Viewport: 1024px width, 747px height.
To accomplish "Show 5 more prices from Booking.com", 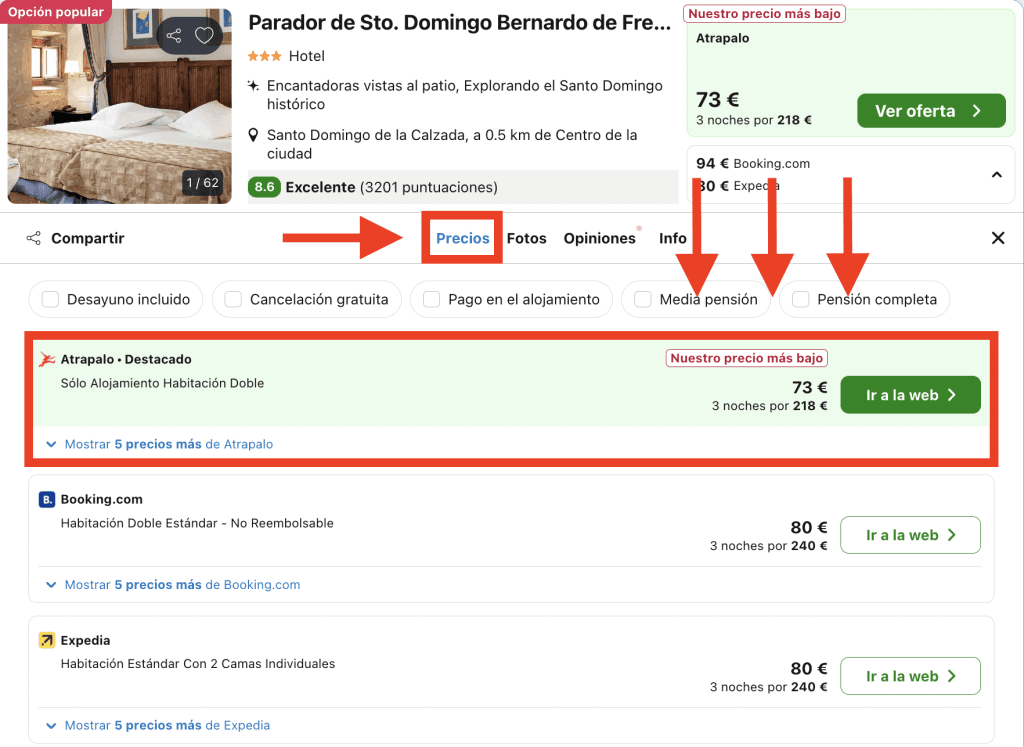I will pyautogui.click(x=173, y=585).
